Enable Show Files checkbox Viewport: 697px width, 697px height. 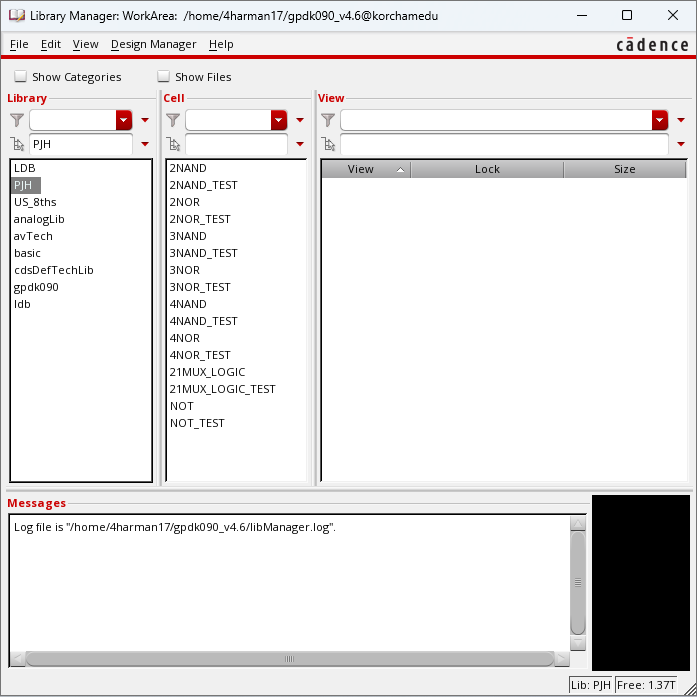(163, 76)
